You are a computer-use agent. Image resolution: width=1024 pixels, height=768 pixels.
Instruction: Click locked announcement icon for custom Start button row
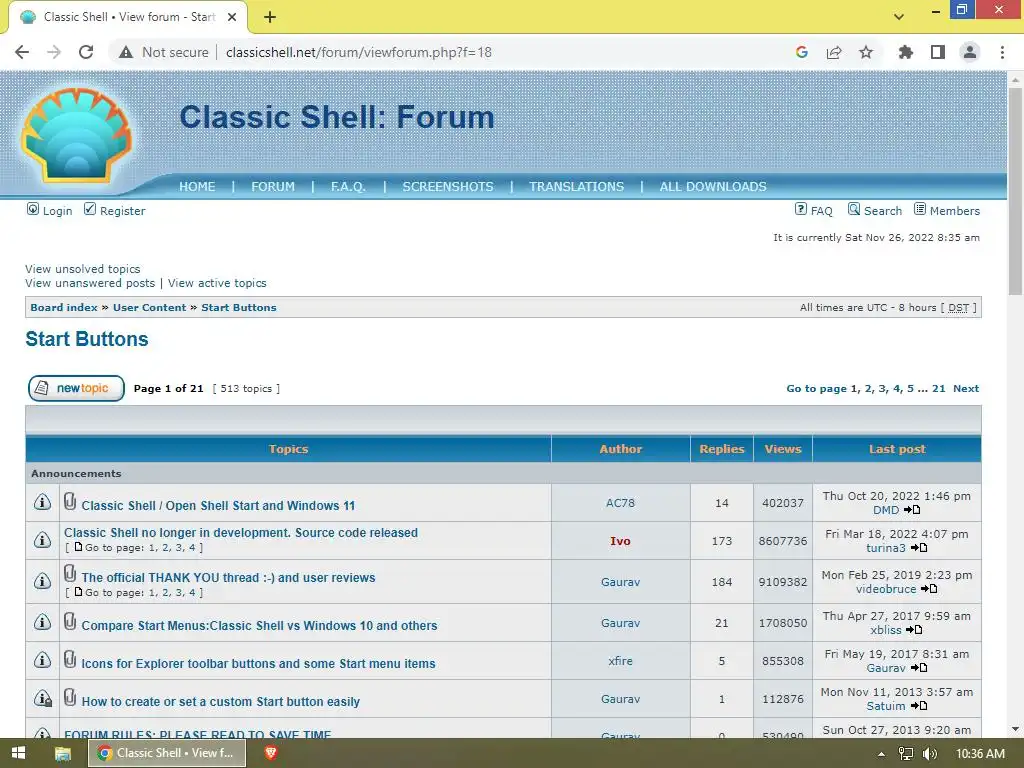[42, 699]
